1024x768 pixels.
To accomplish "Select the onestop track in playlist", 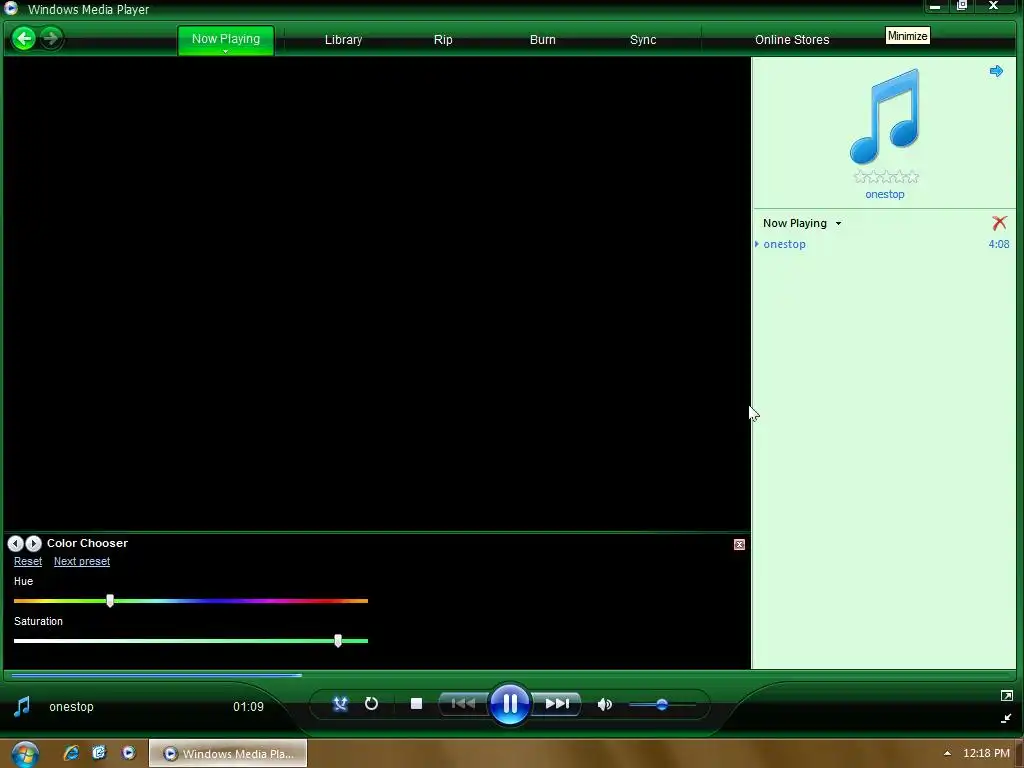I will [x=784, y=244].
